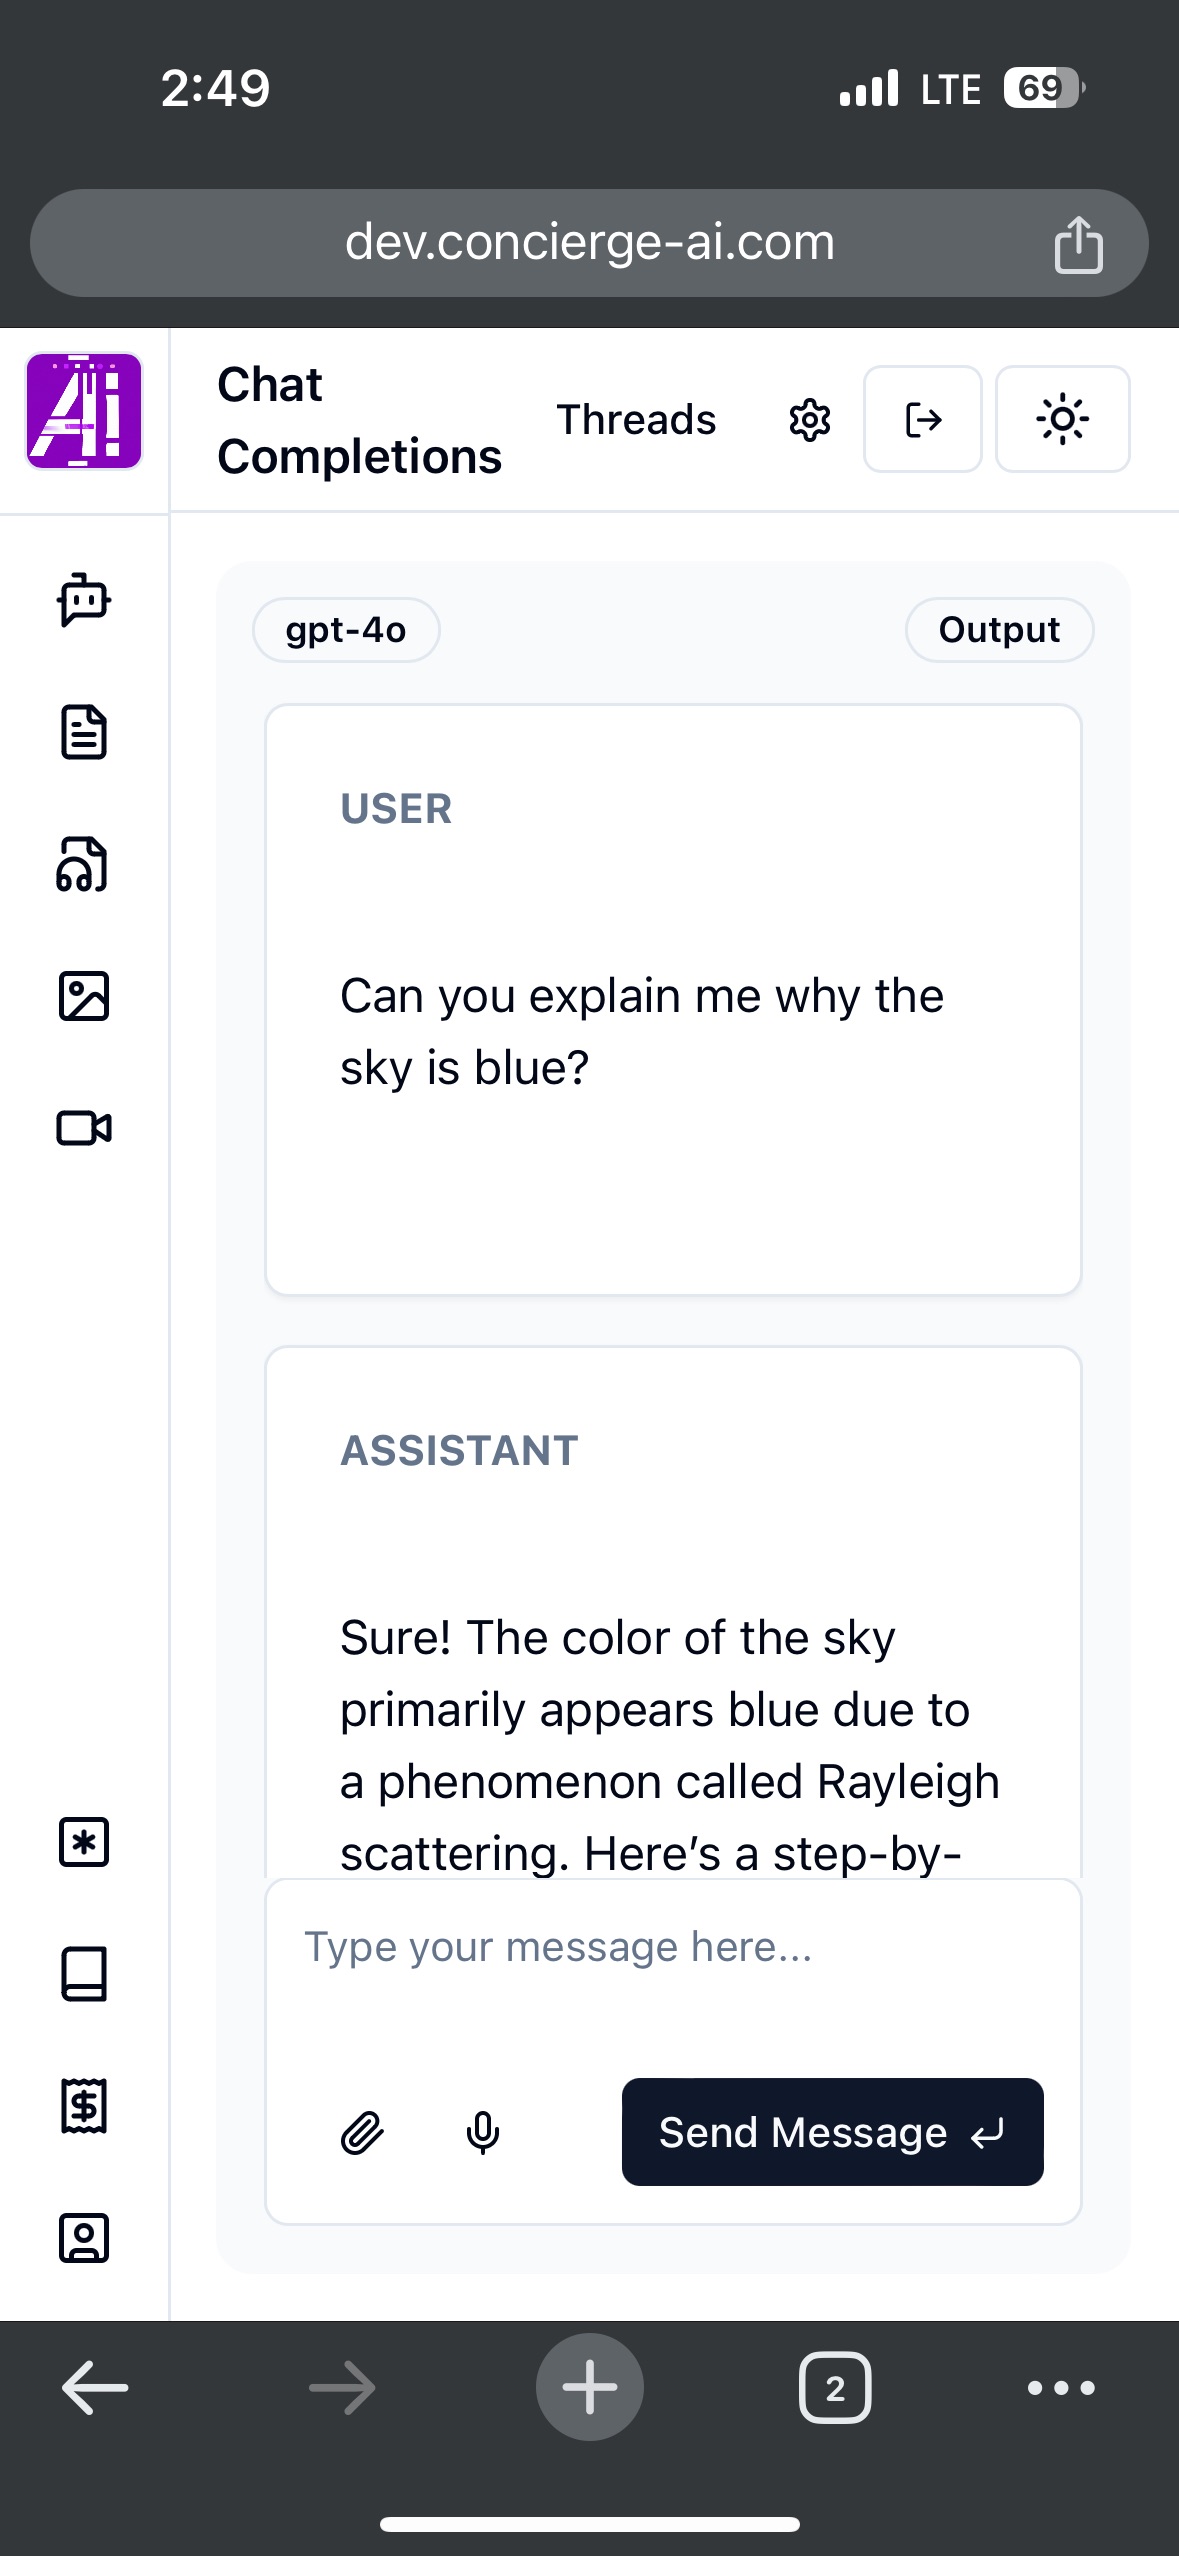Open the image generation sidebar icon
Viewport: 1179px width, 2556px height.
[84, 996]
